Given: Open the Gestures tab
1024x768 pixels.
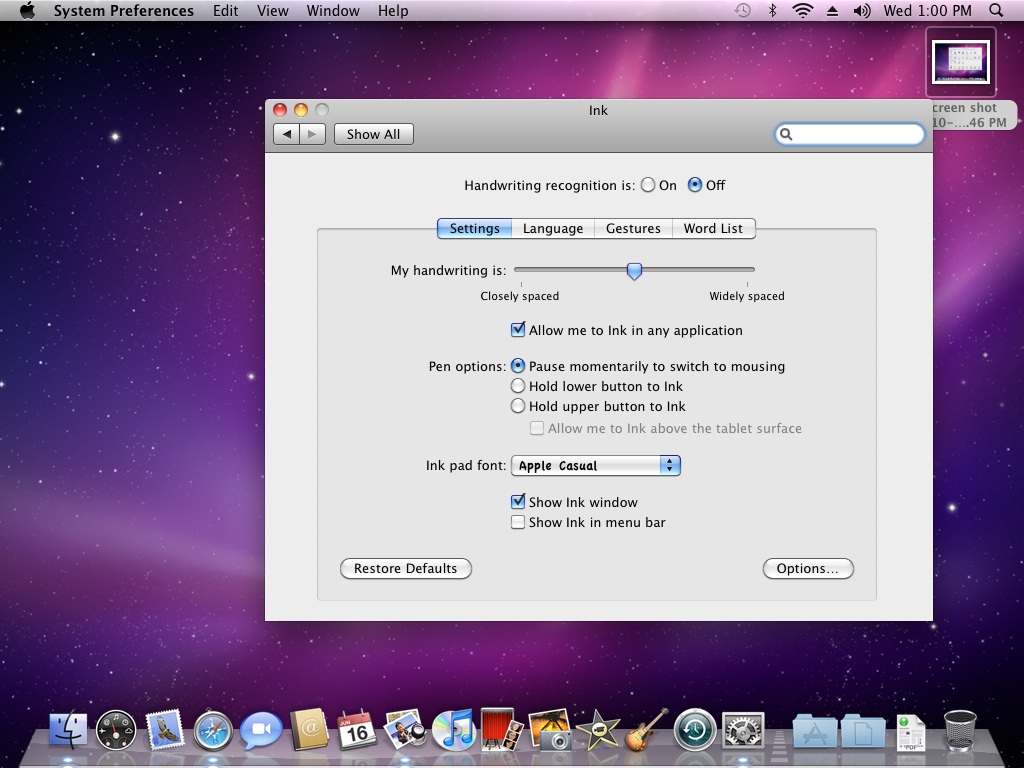Looking at the screenshot, I should click(633, 229).
